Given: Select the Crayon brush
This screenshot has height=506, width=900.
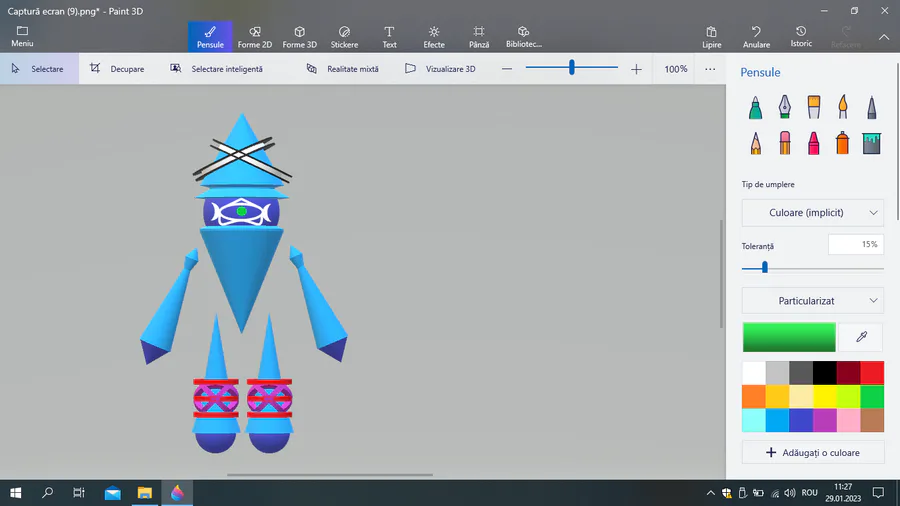Looking at the screenshot, I should point(814,143).
